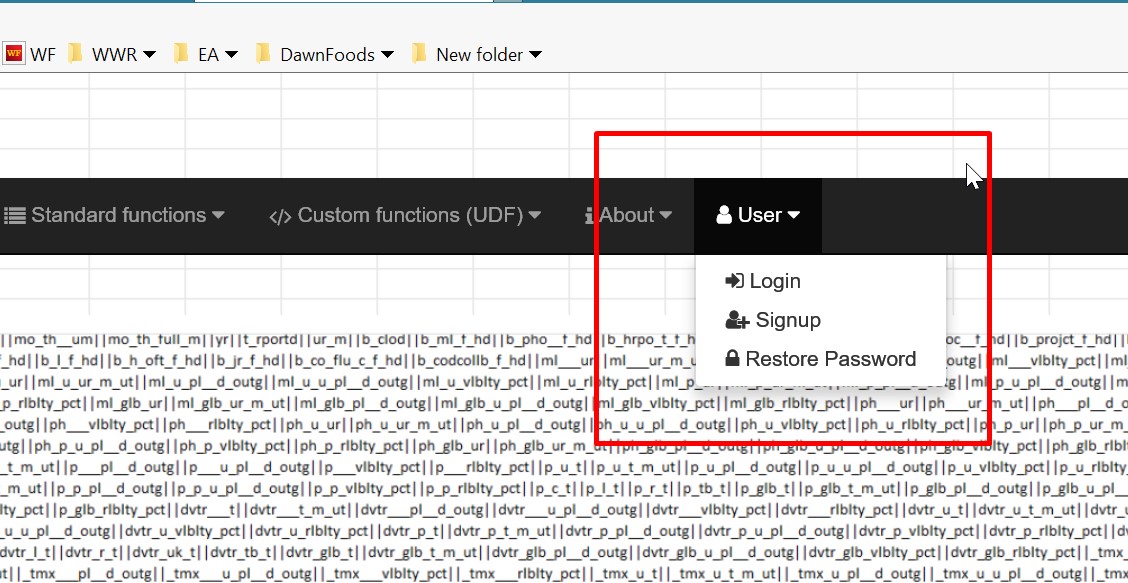Click the padlock icon beside Restore Password
This screenshot has height=583, width=1128.
coord(733,358)
